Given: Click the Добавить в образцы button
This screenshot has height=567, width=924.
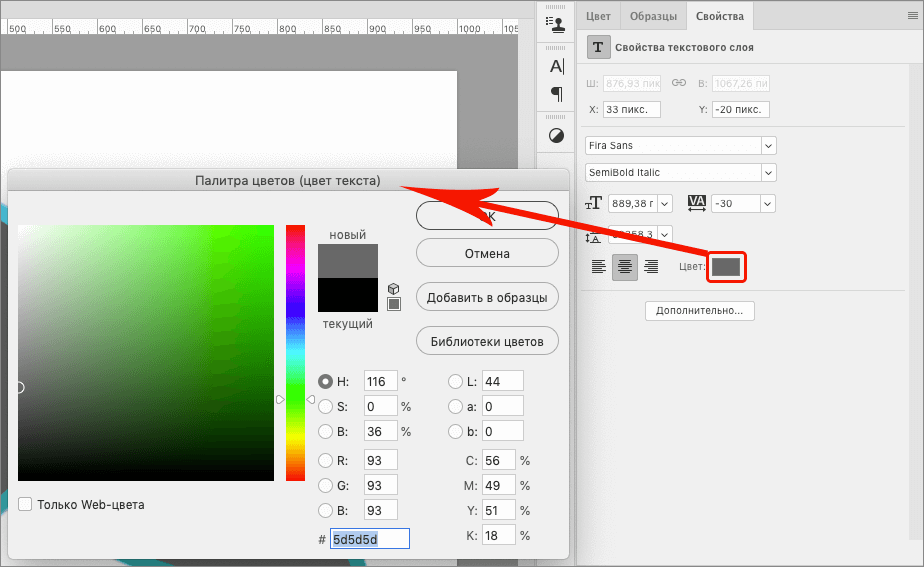Looking at the screenshot, I should click(487, 298).
